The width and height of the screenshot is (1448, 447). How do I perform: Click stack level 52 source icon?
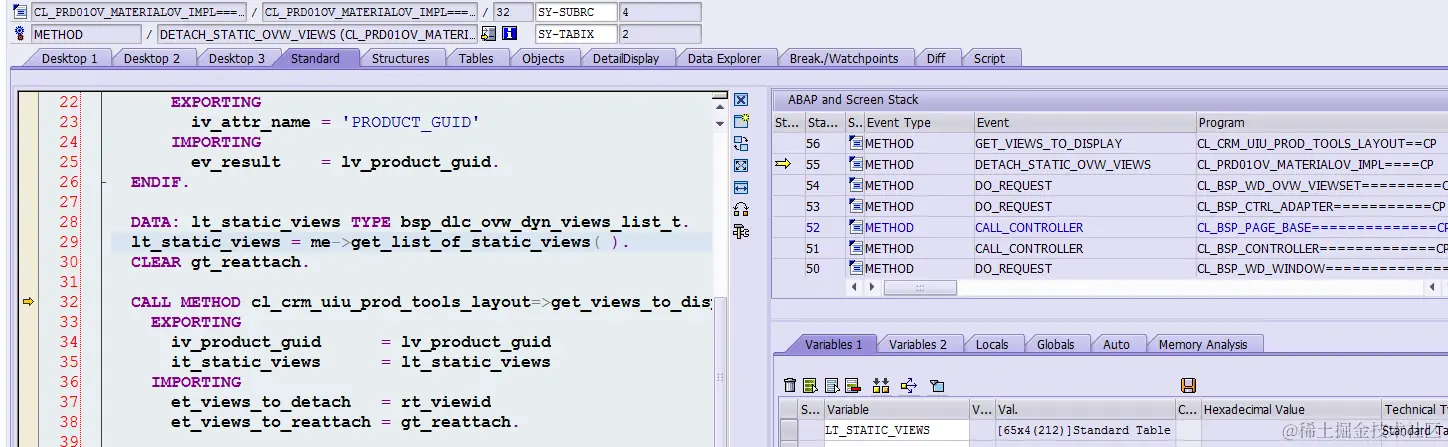[855, 227]
